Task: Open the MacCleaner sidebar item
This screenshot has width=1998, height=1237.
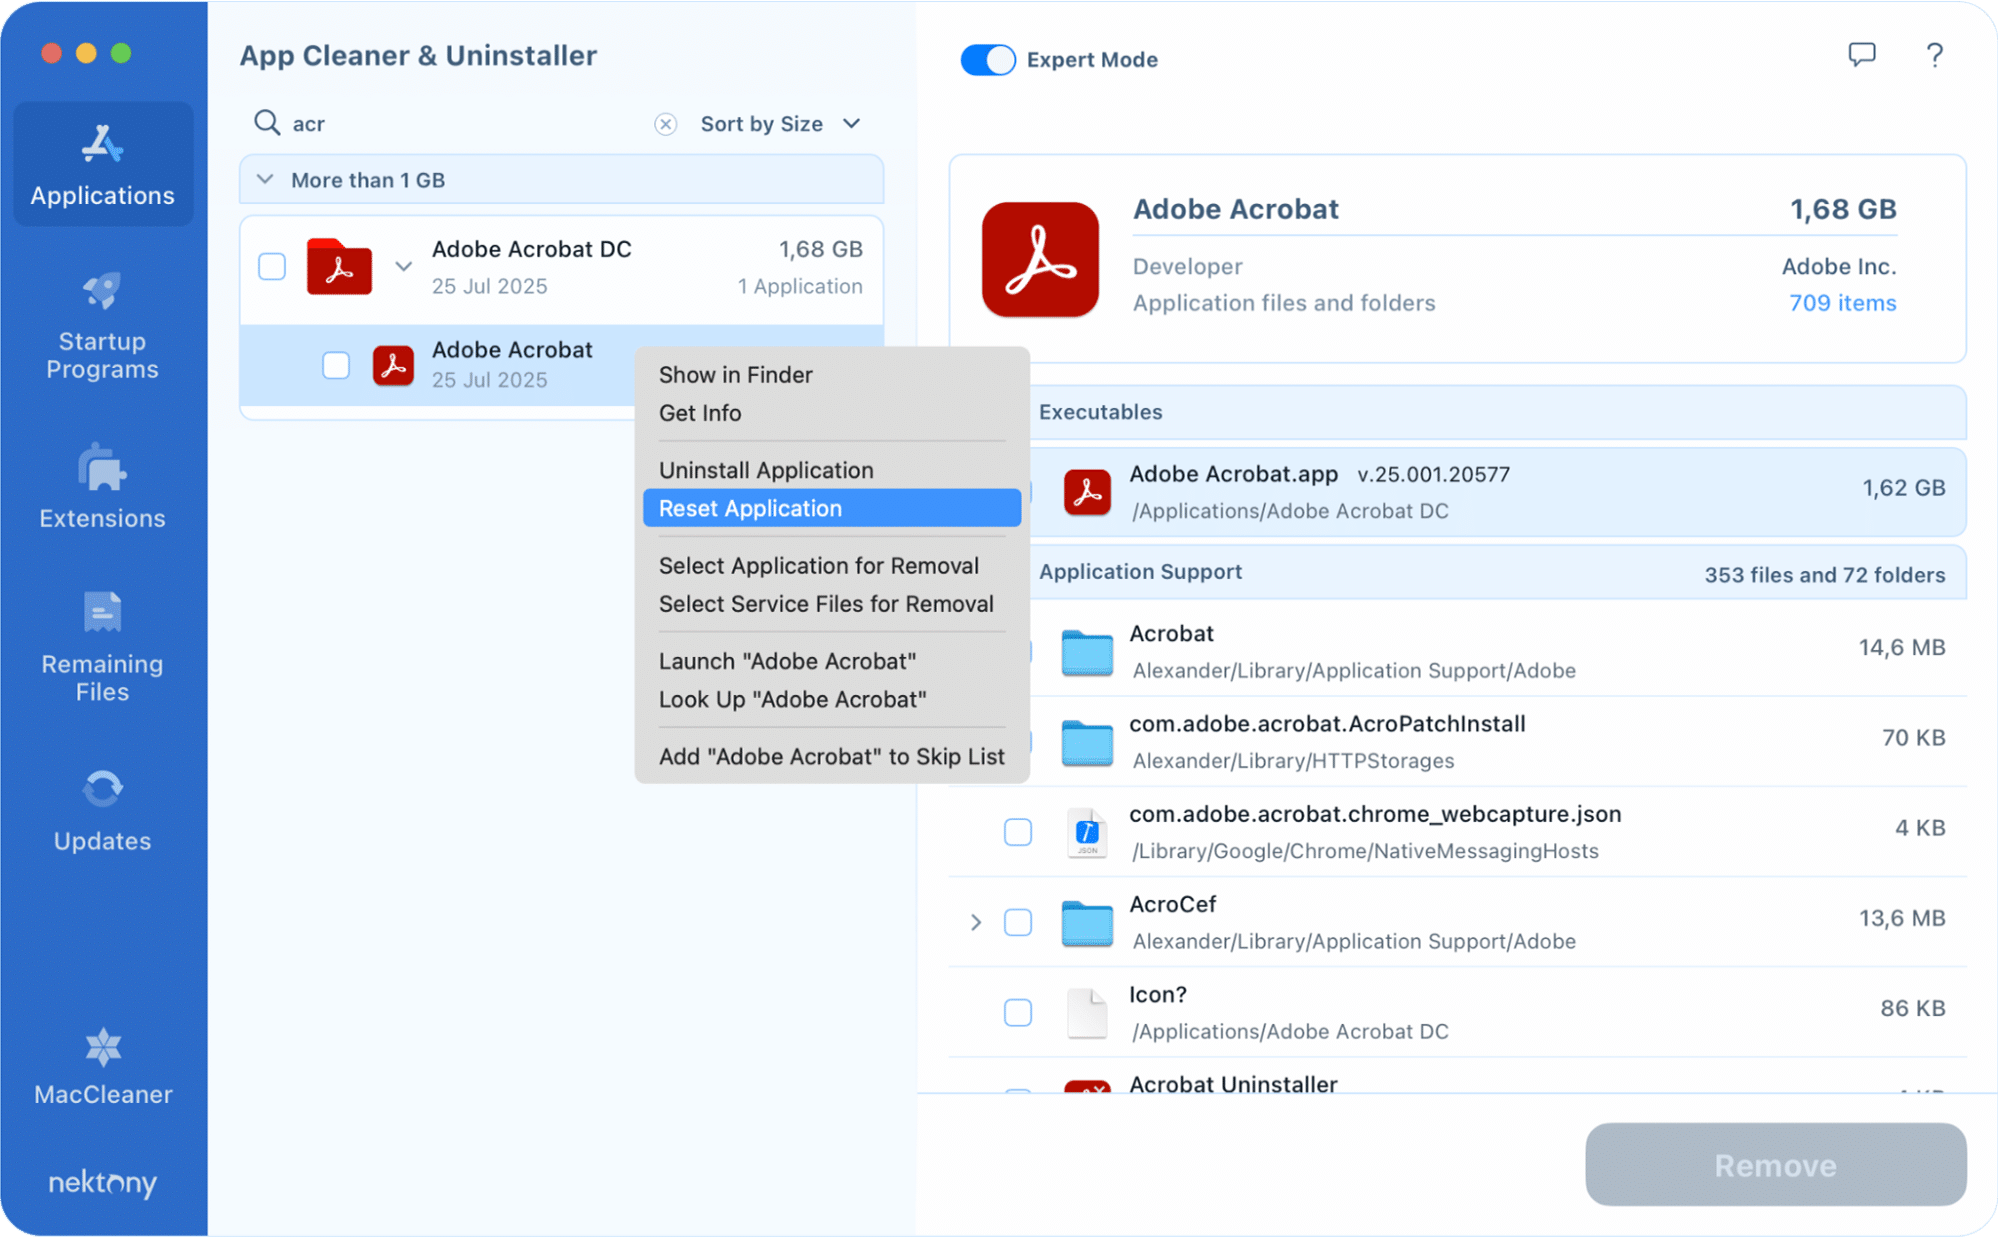Action: pos(102,1066)
